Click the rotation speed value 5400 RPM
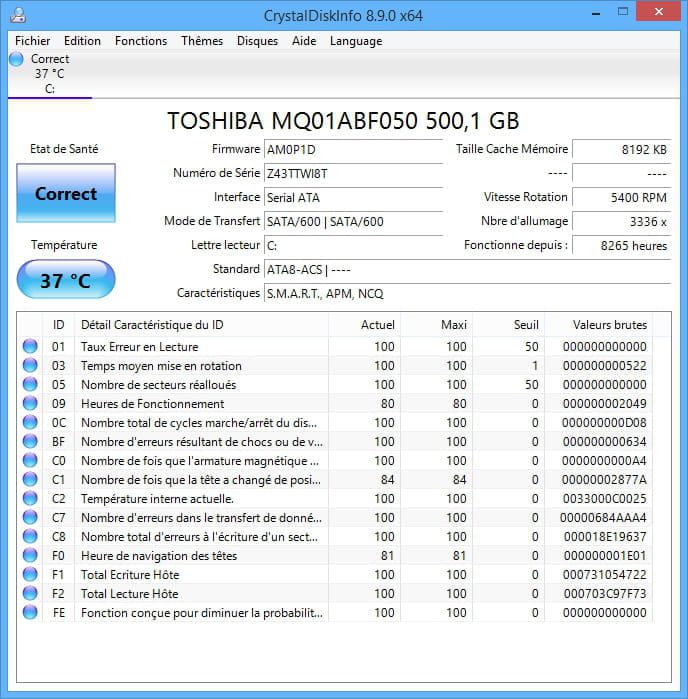The height and width of the screenshot is (699, 688). 622,197
